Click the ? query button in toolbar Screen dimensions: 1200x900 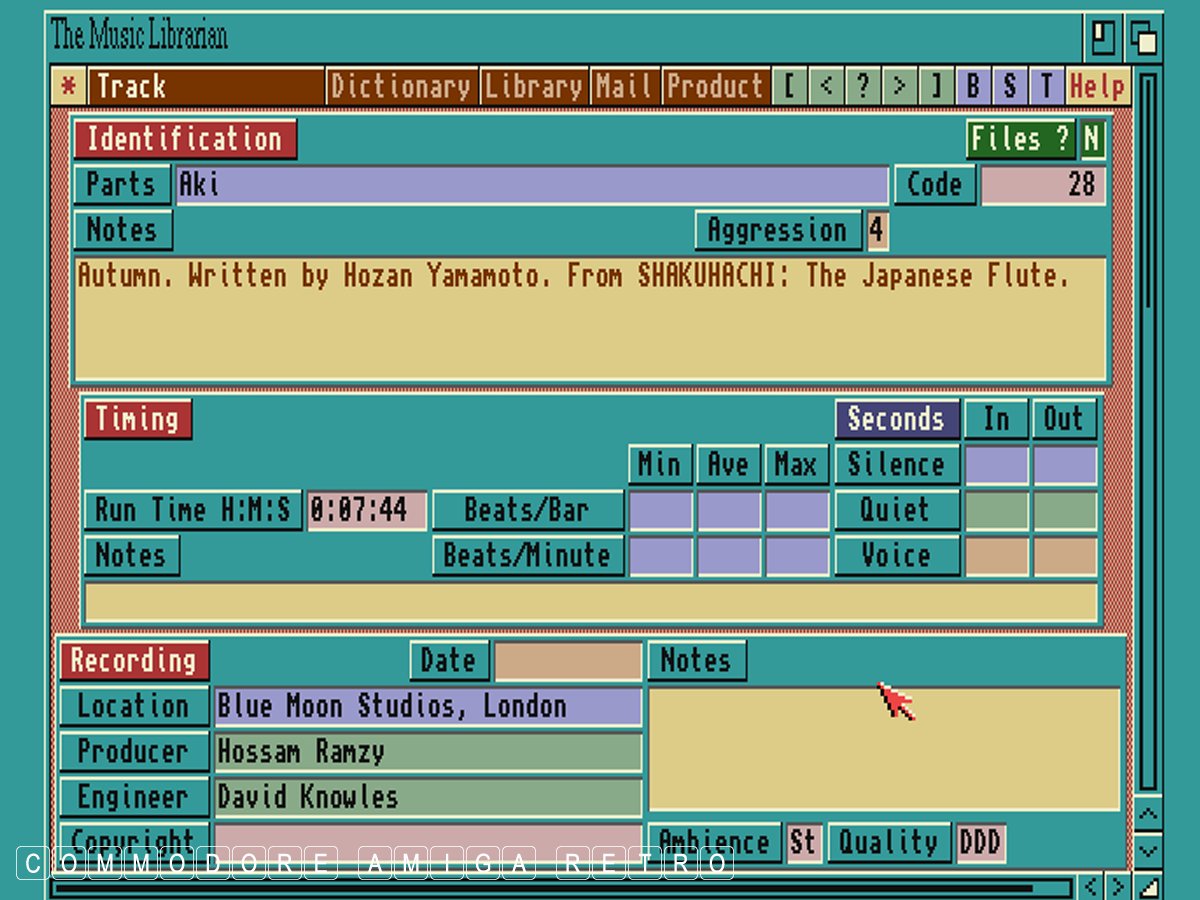(x=862, y=87)
